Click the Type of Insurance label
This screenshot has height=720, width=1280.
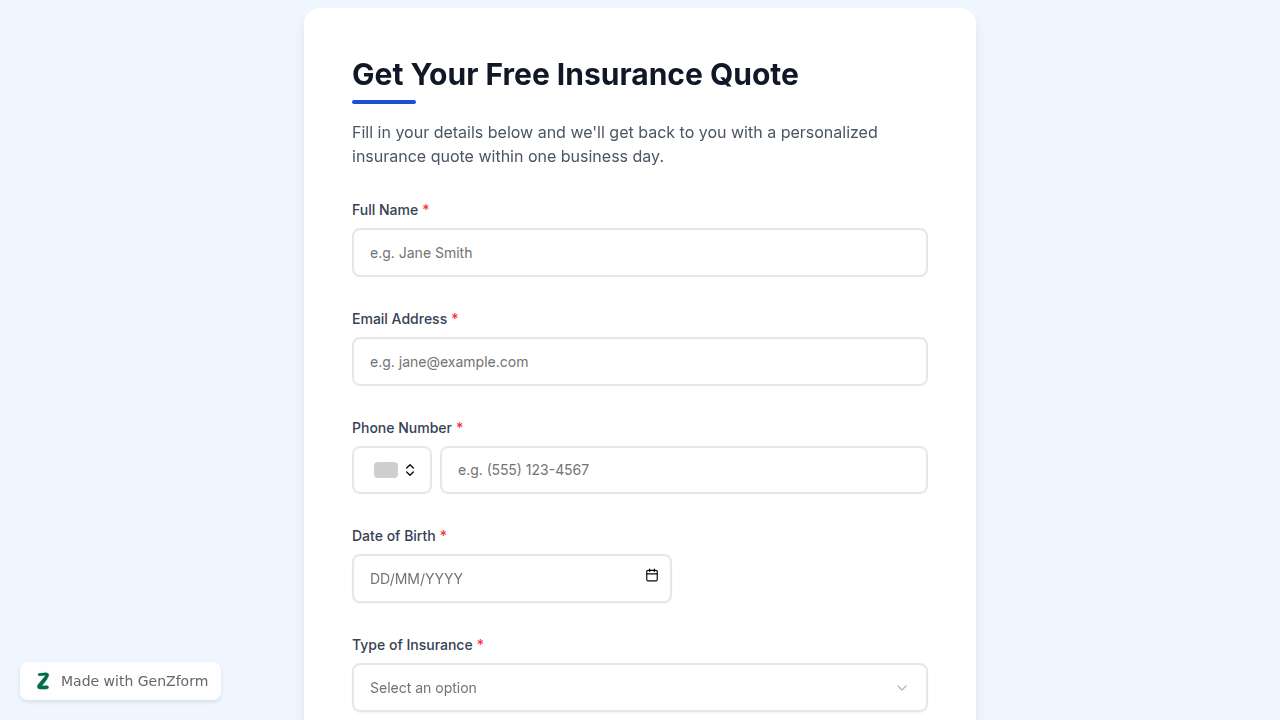412,645
